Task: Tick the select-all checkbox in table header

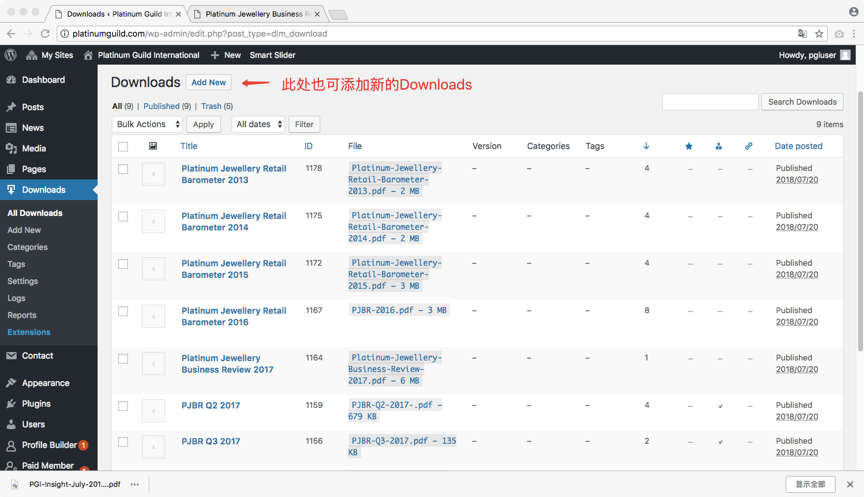Action: coord(123,146)
